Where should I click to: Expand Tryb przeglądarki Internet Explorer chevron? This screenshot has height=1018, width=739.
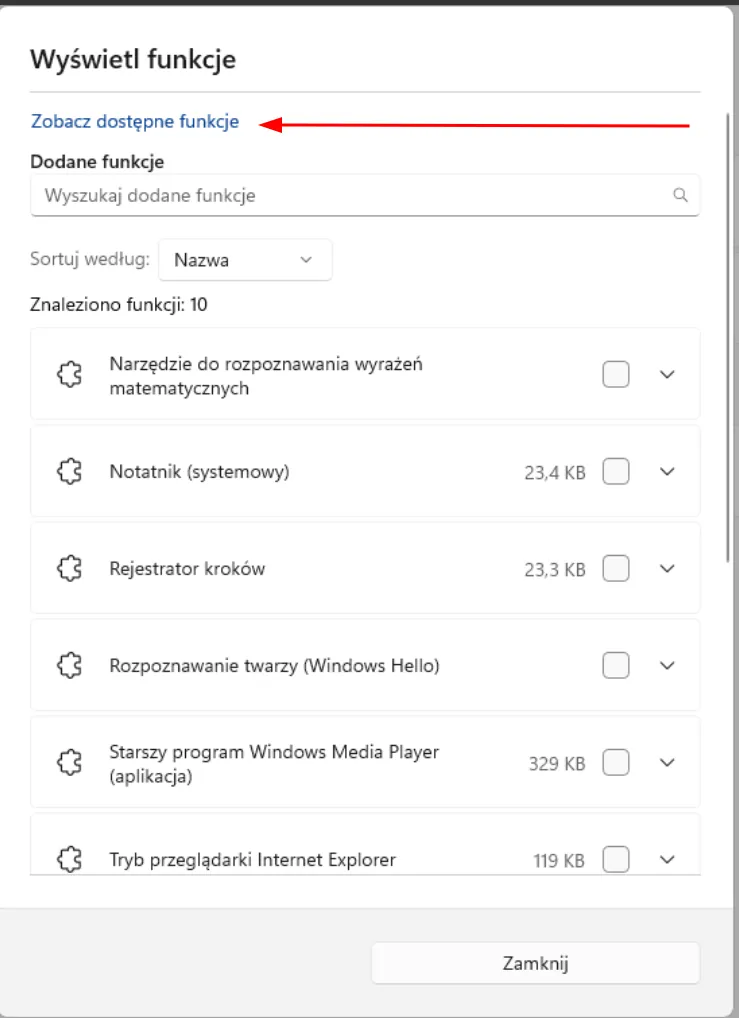click(668, 859)
